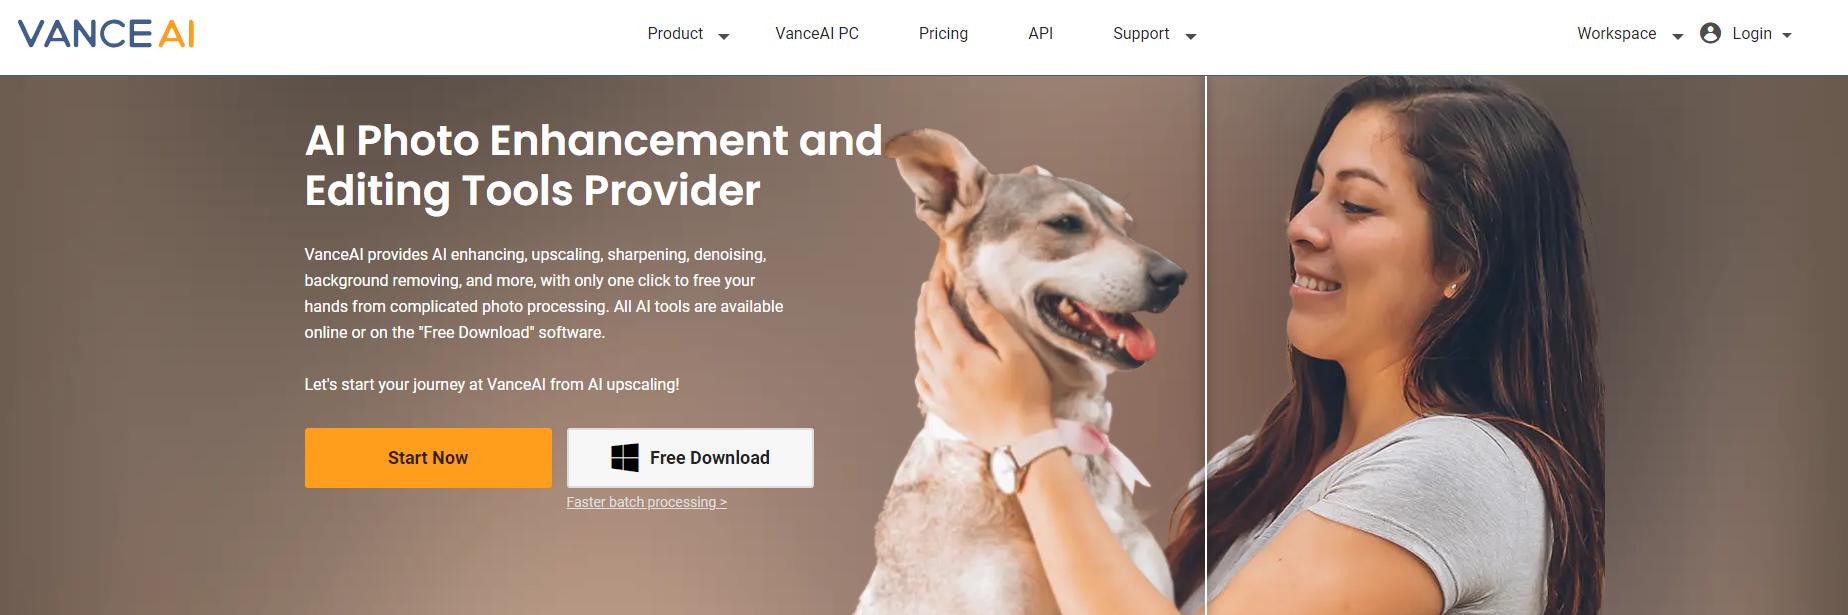Click the VanceAI logo
This screenshot has width=1848, height=615.
[x=106, y=34]
